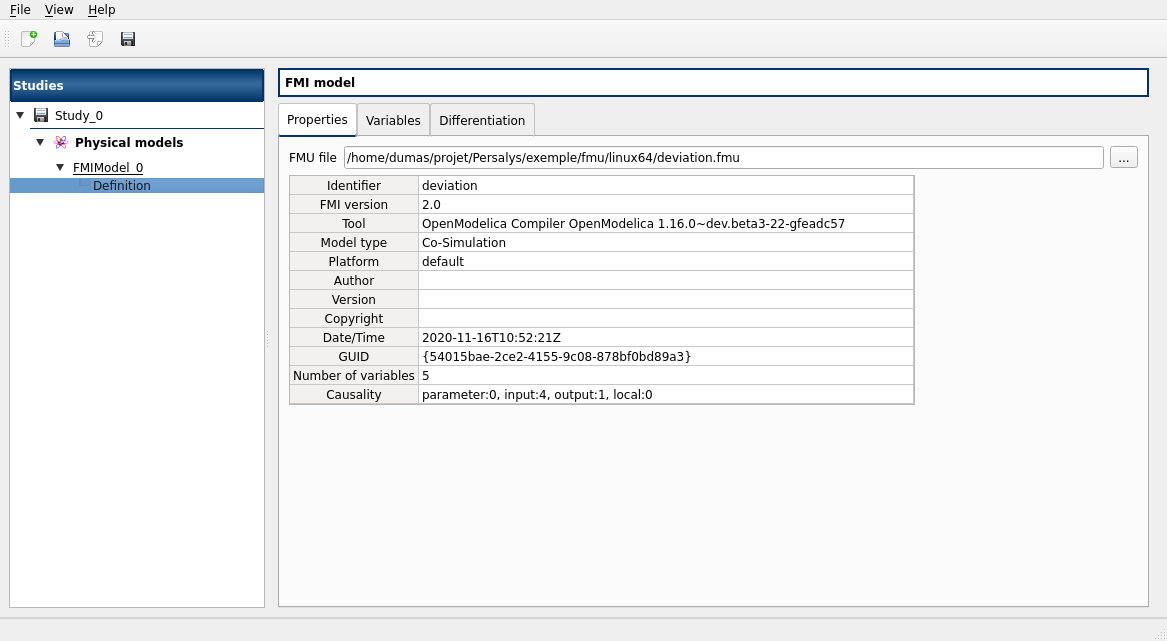Screen dimensions: 1167x641
Task: Click the 'Copyright' row label
Action: [354, 319]
